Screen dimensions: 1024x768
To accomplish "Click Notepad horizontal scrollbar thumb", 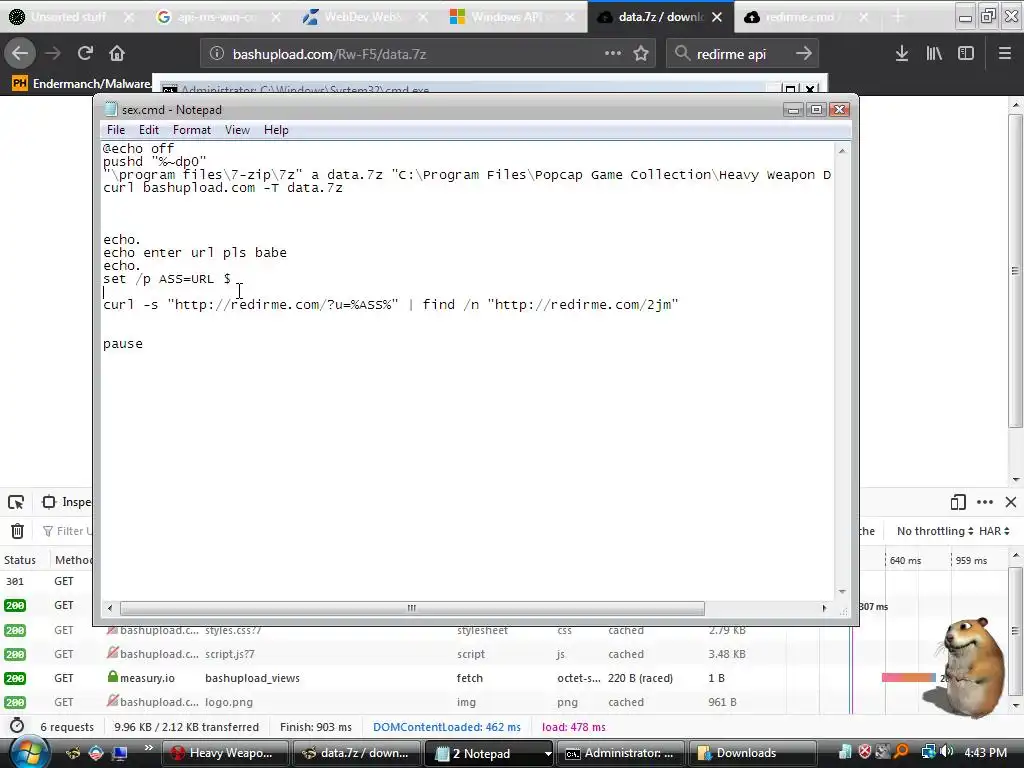I will (412, 608).
